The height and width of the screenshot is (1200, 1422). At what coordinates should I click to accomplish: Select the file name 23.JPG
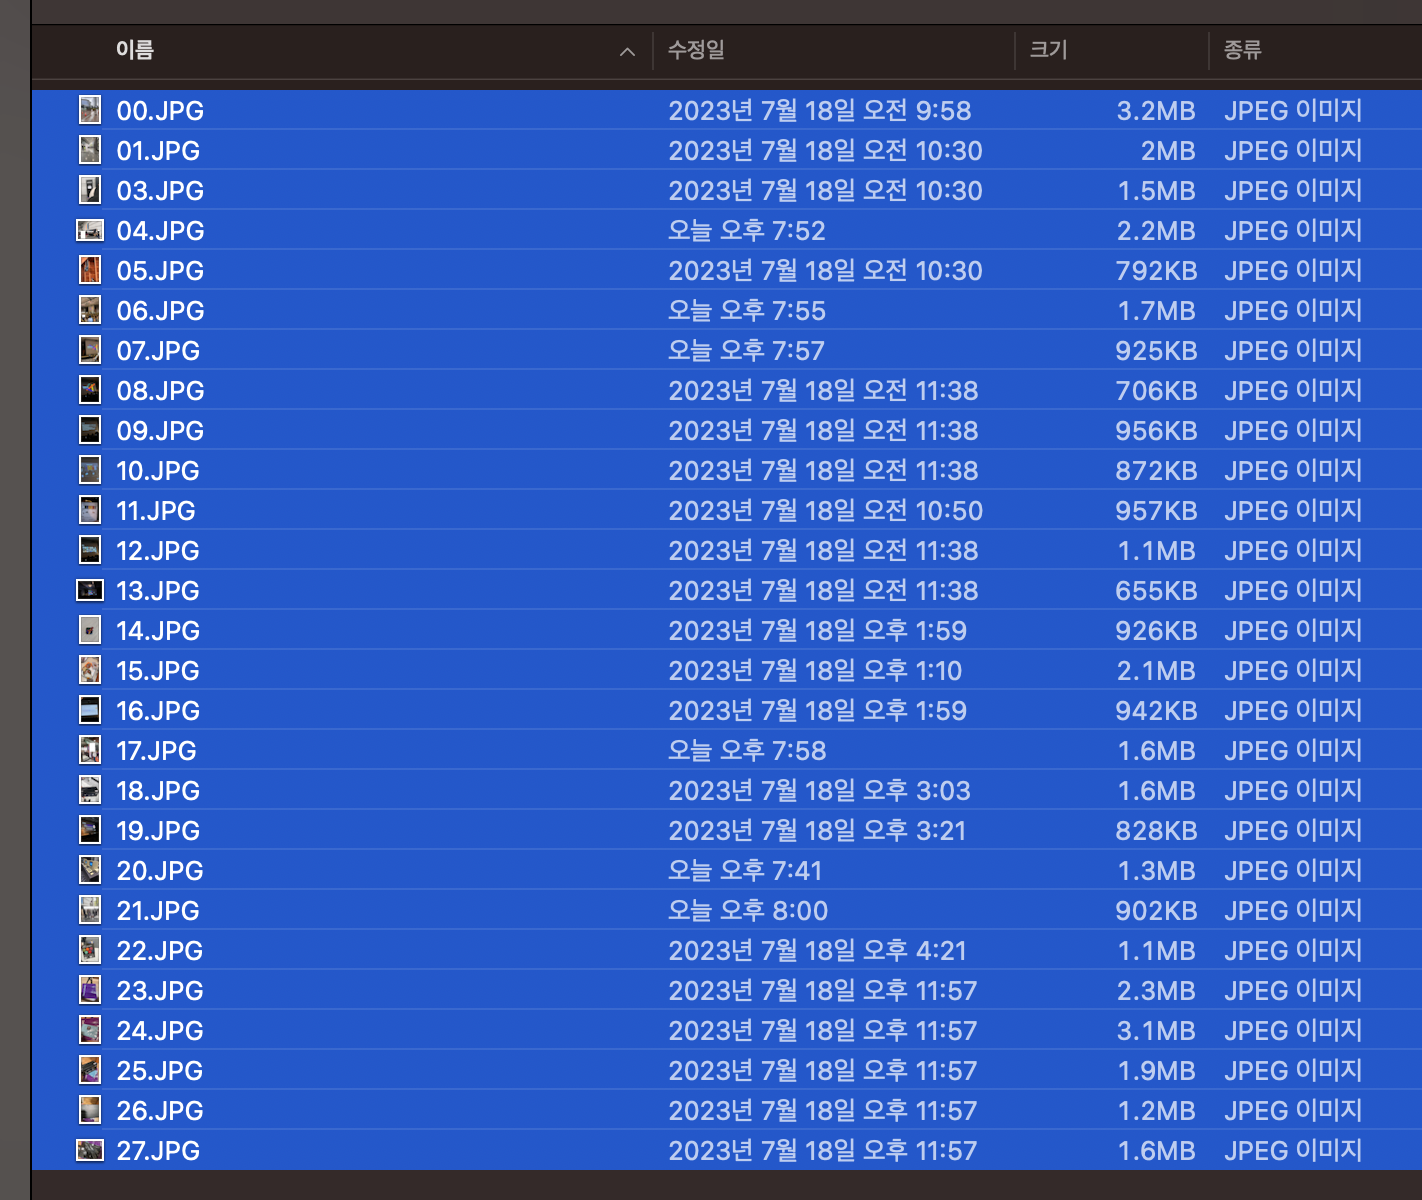[x=160, y=991]
